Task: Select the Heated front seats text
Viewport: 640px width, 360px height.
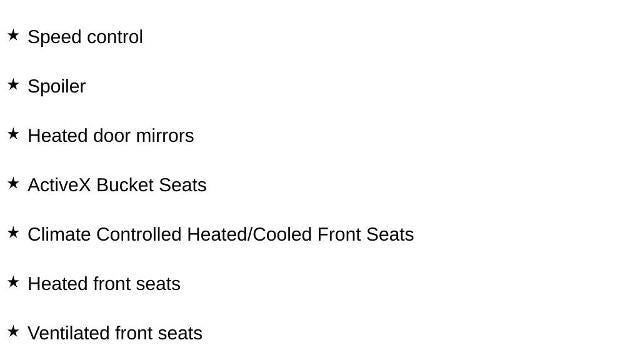Action: [x=104, y=284]
